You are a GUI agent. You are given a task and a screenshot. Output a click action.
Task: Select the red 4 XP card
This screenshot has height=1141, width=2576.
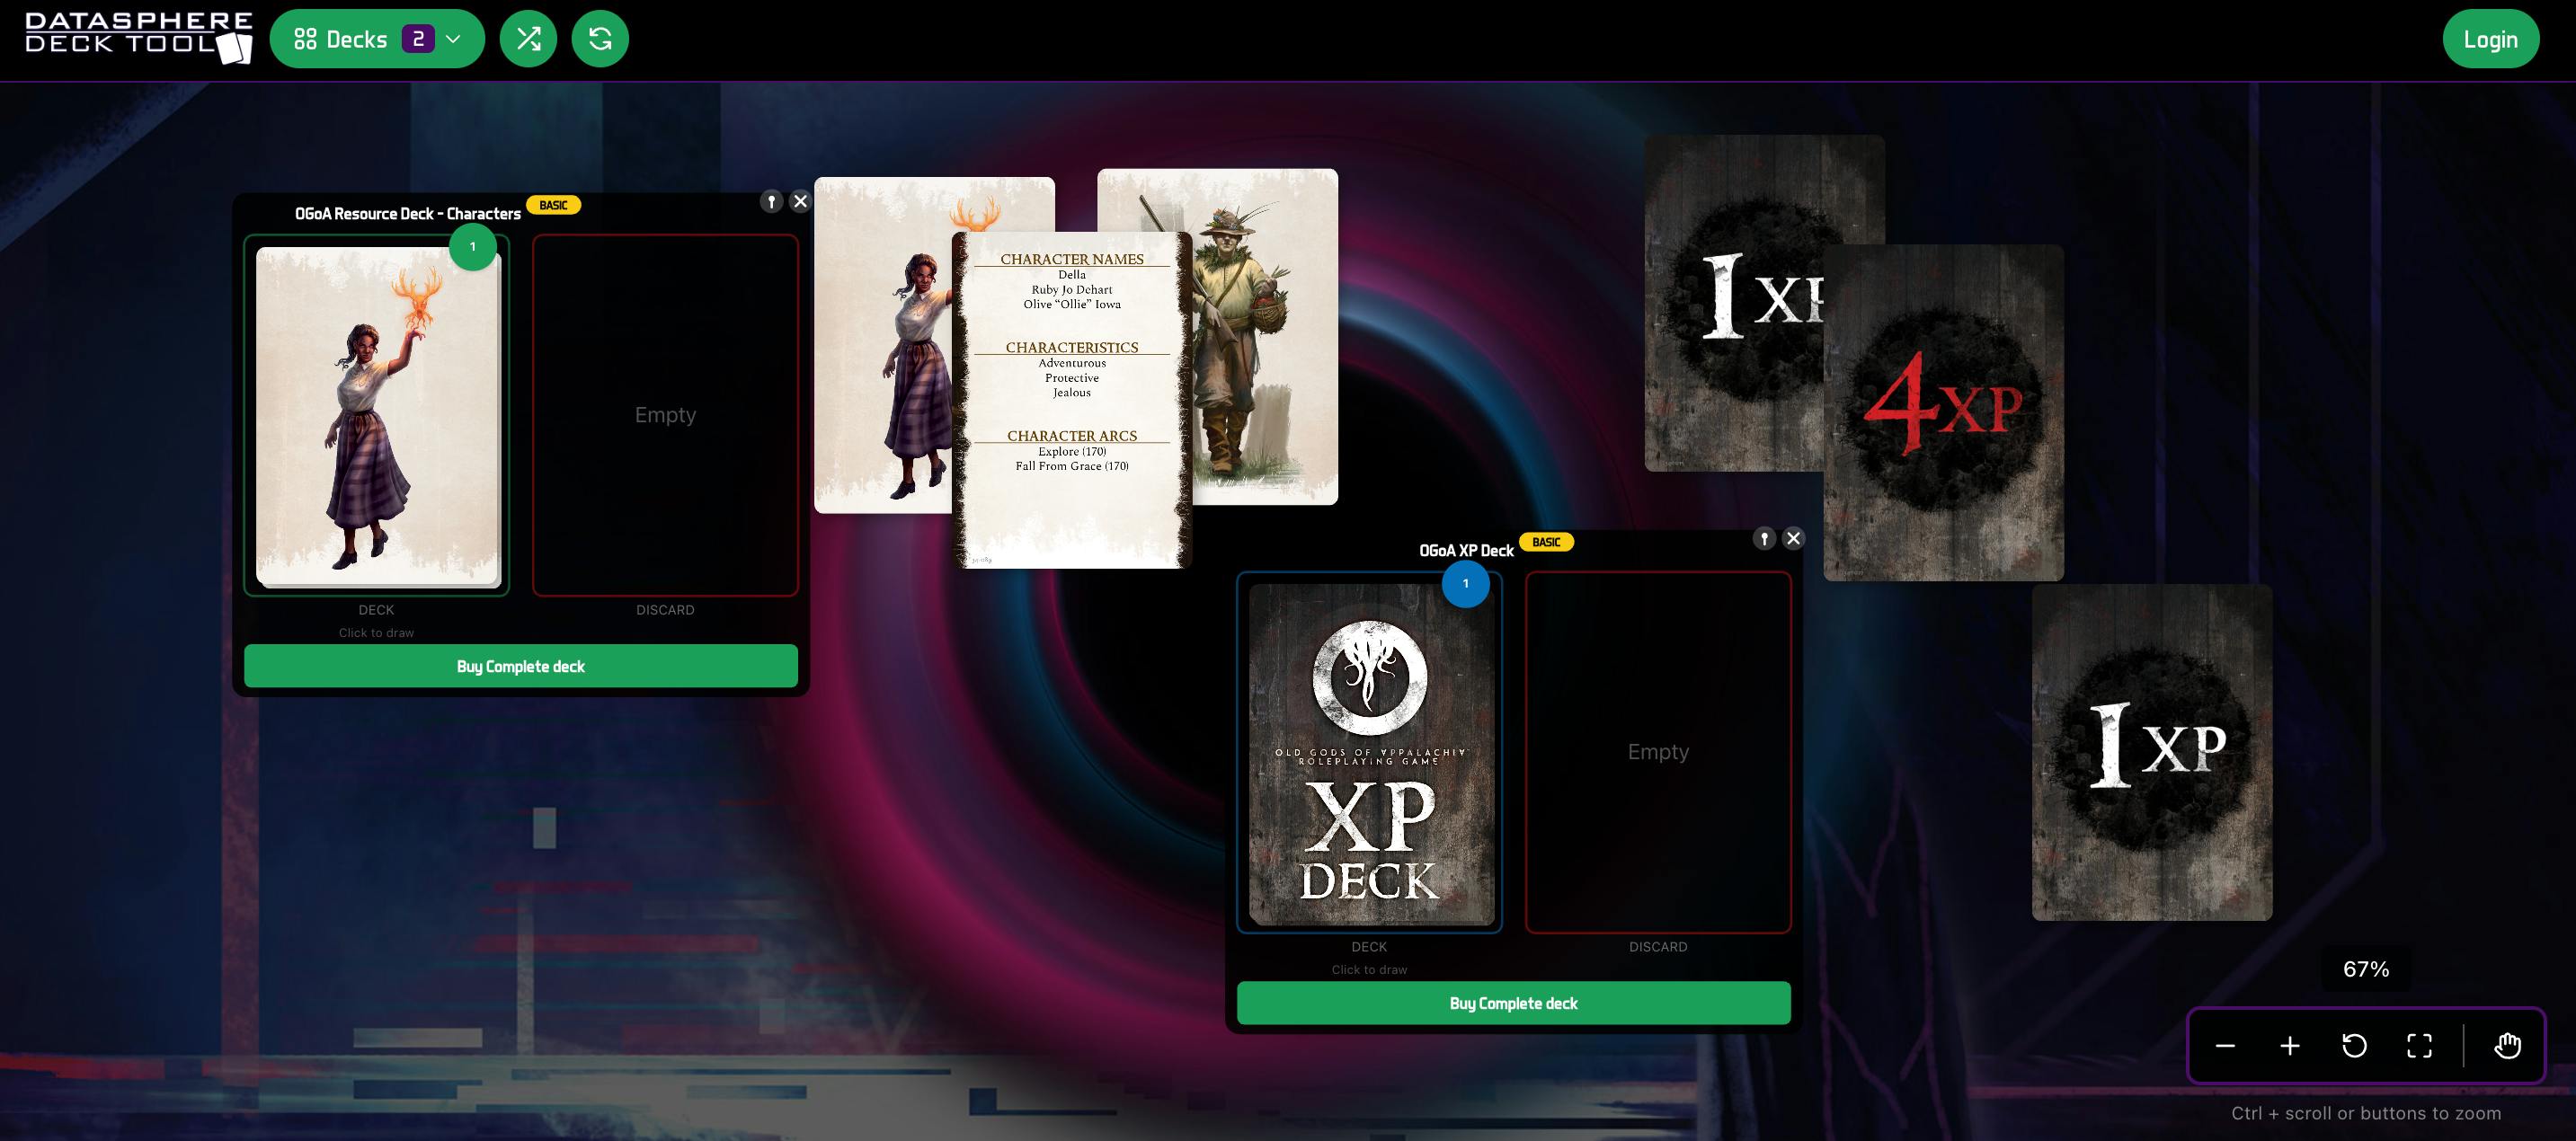click(x=1944, y=412)
